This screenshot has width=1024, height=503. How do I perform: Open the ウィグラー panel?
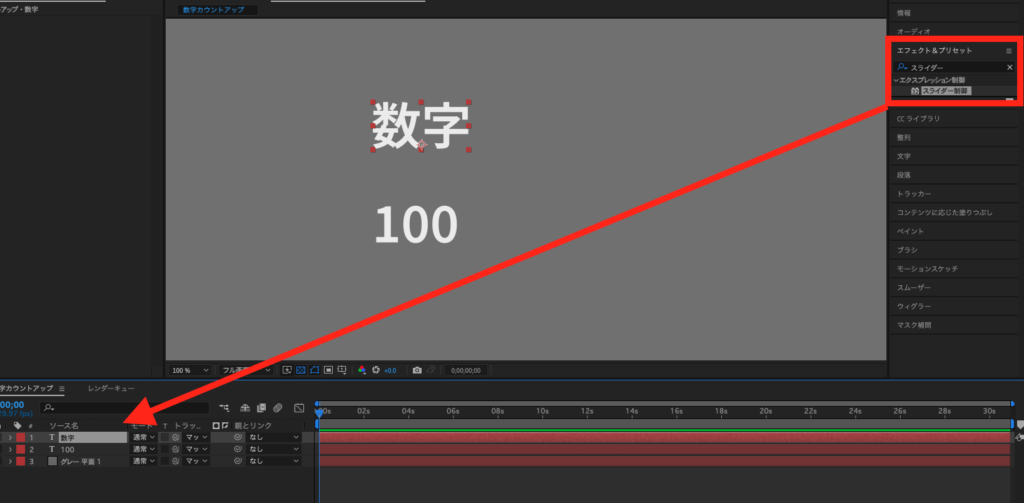914,306
